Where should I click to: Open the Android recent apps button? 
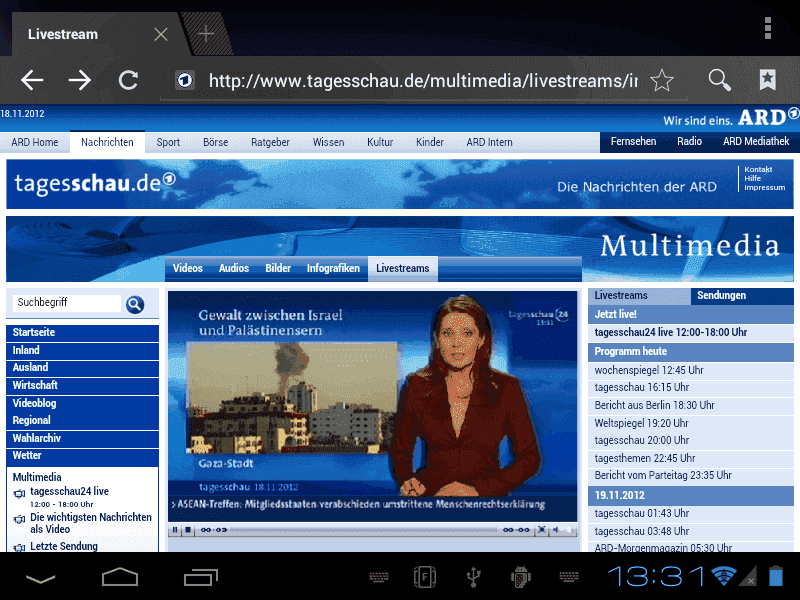[x=201, y=577]
